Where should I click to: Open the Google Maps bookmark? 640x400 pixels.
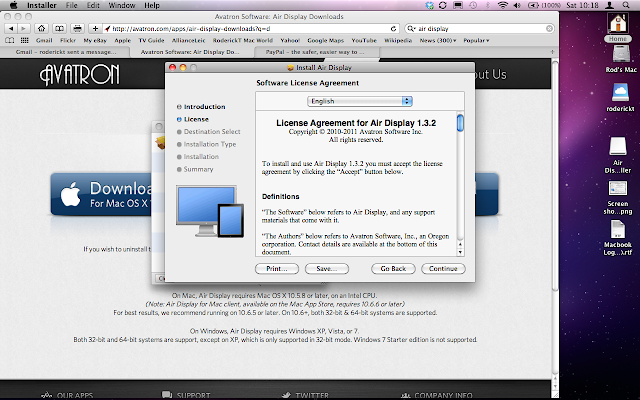(325, 40)
